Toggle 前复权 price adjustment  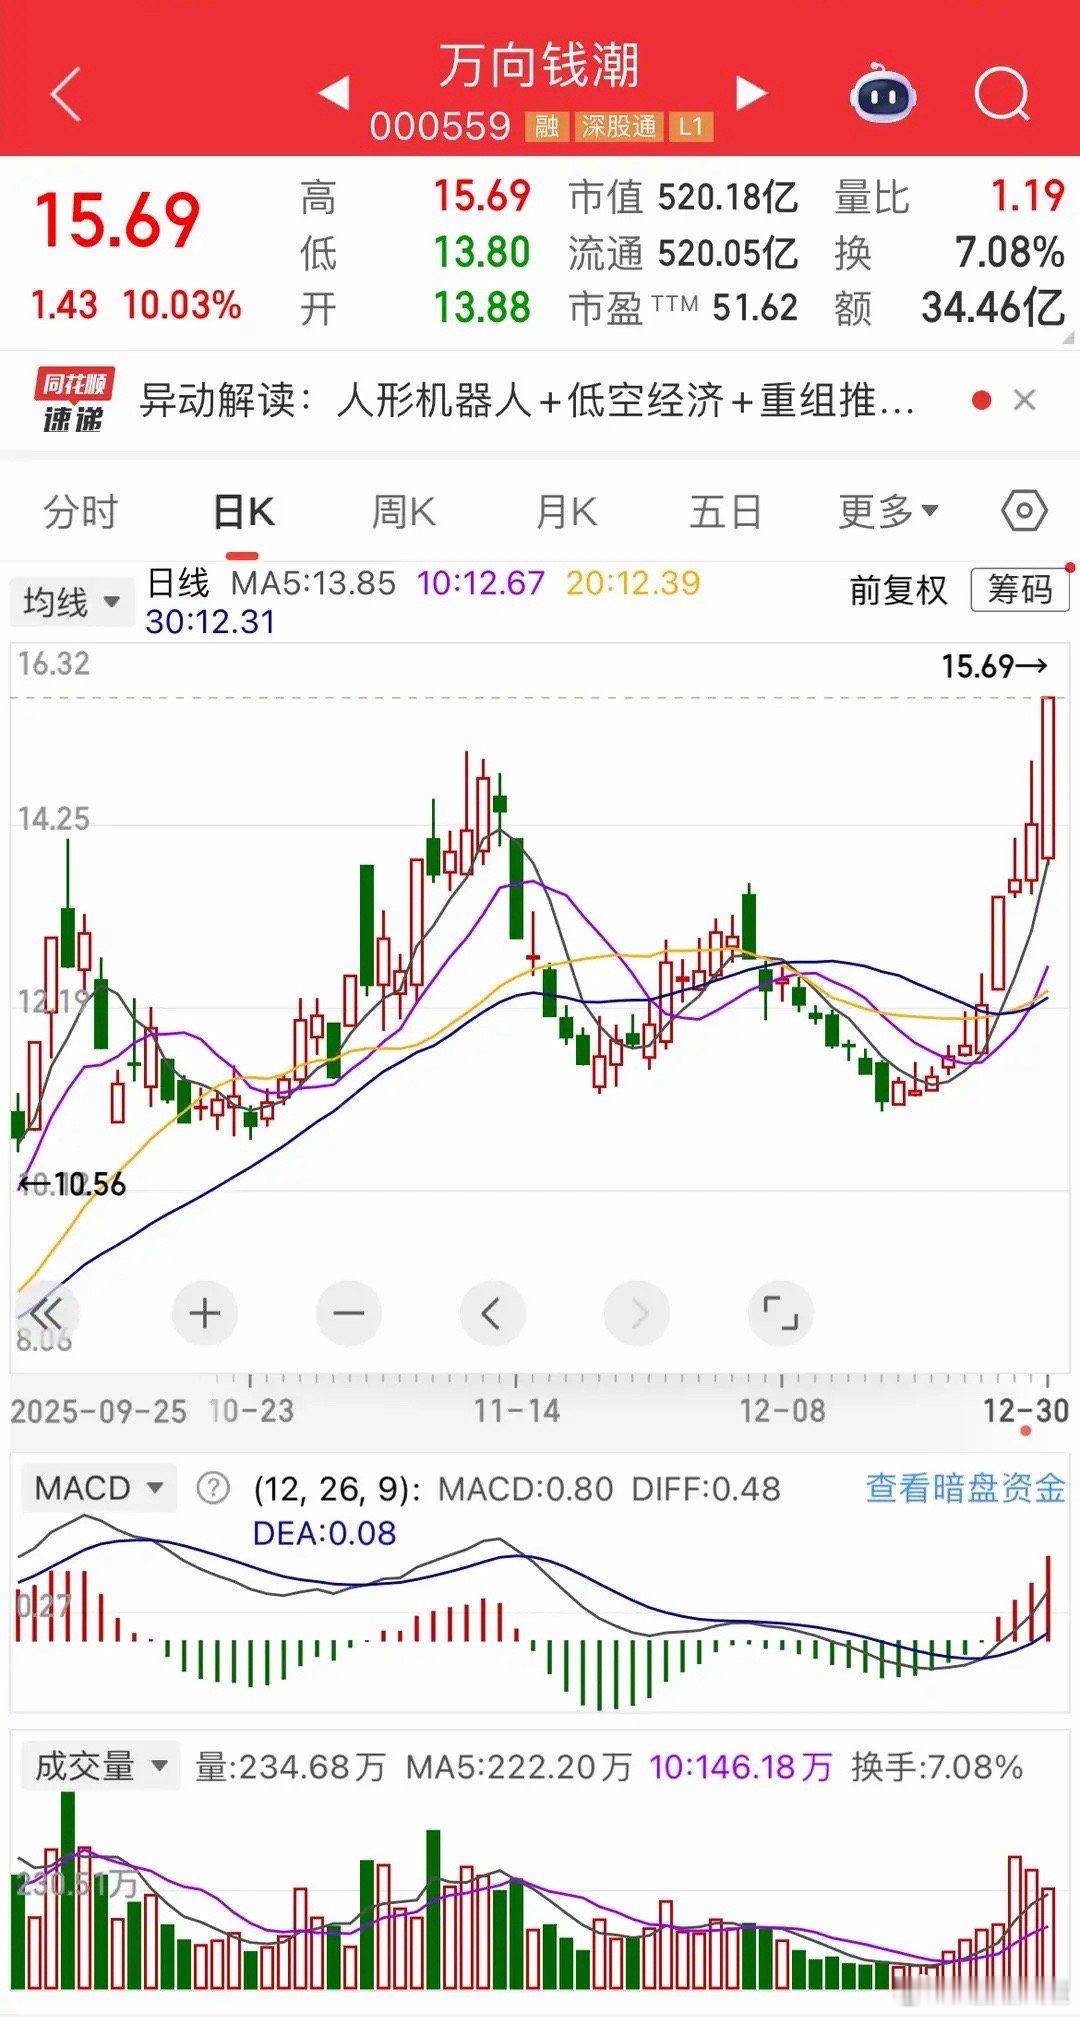(898, 590)
